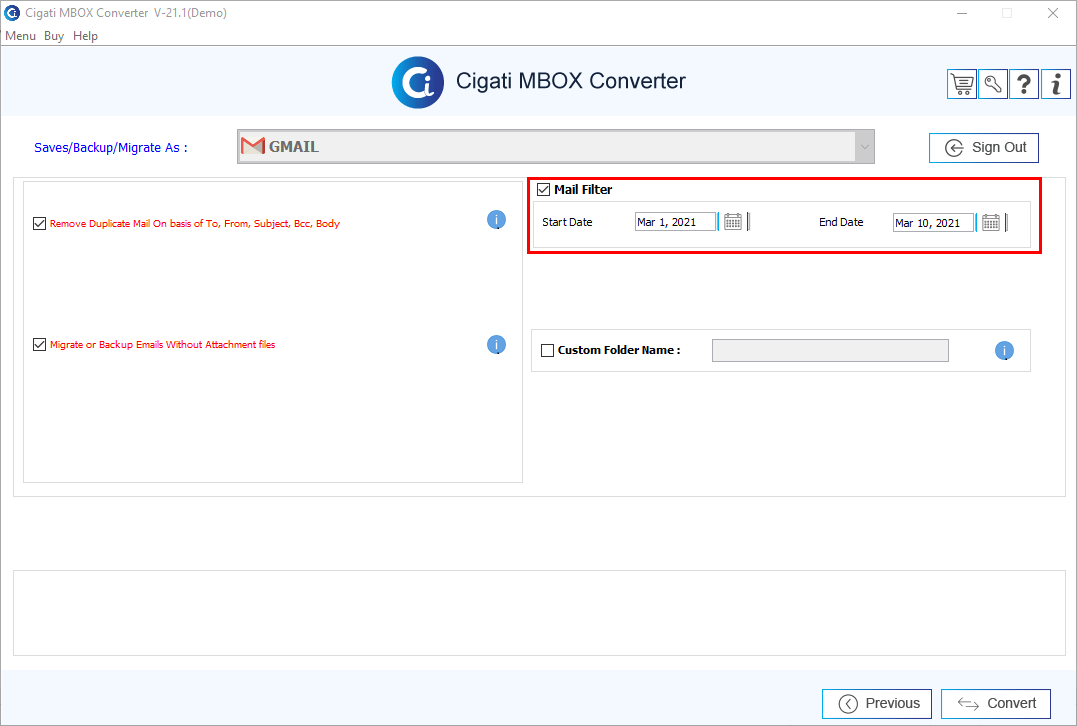Open the about info icon
Image resolution: width=1077 pixels, height=726 pixels.
[x=1056, y=84]
